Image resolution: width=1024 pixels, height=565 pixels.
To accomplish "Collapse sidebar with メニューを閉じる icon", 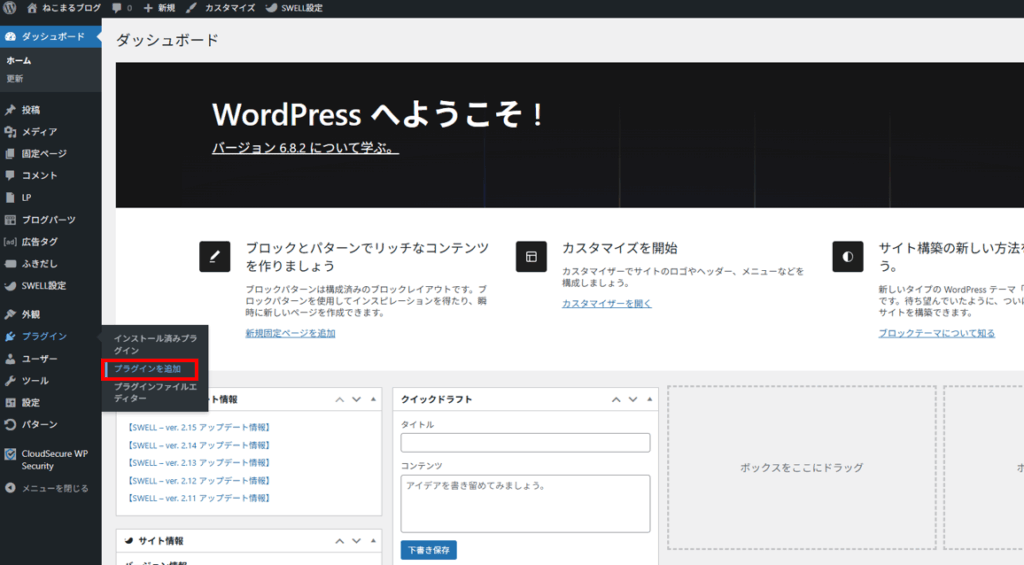I will 10,488.
